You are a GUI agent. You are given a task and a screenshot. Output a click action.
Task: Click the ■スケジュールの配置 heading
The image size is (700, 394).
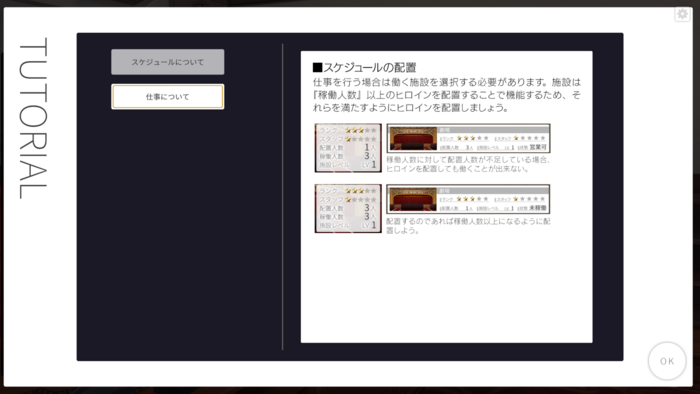(x=364, y=67)
